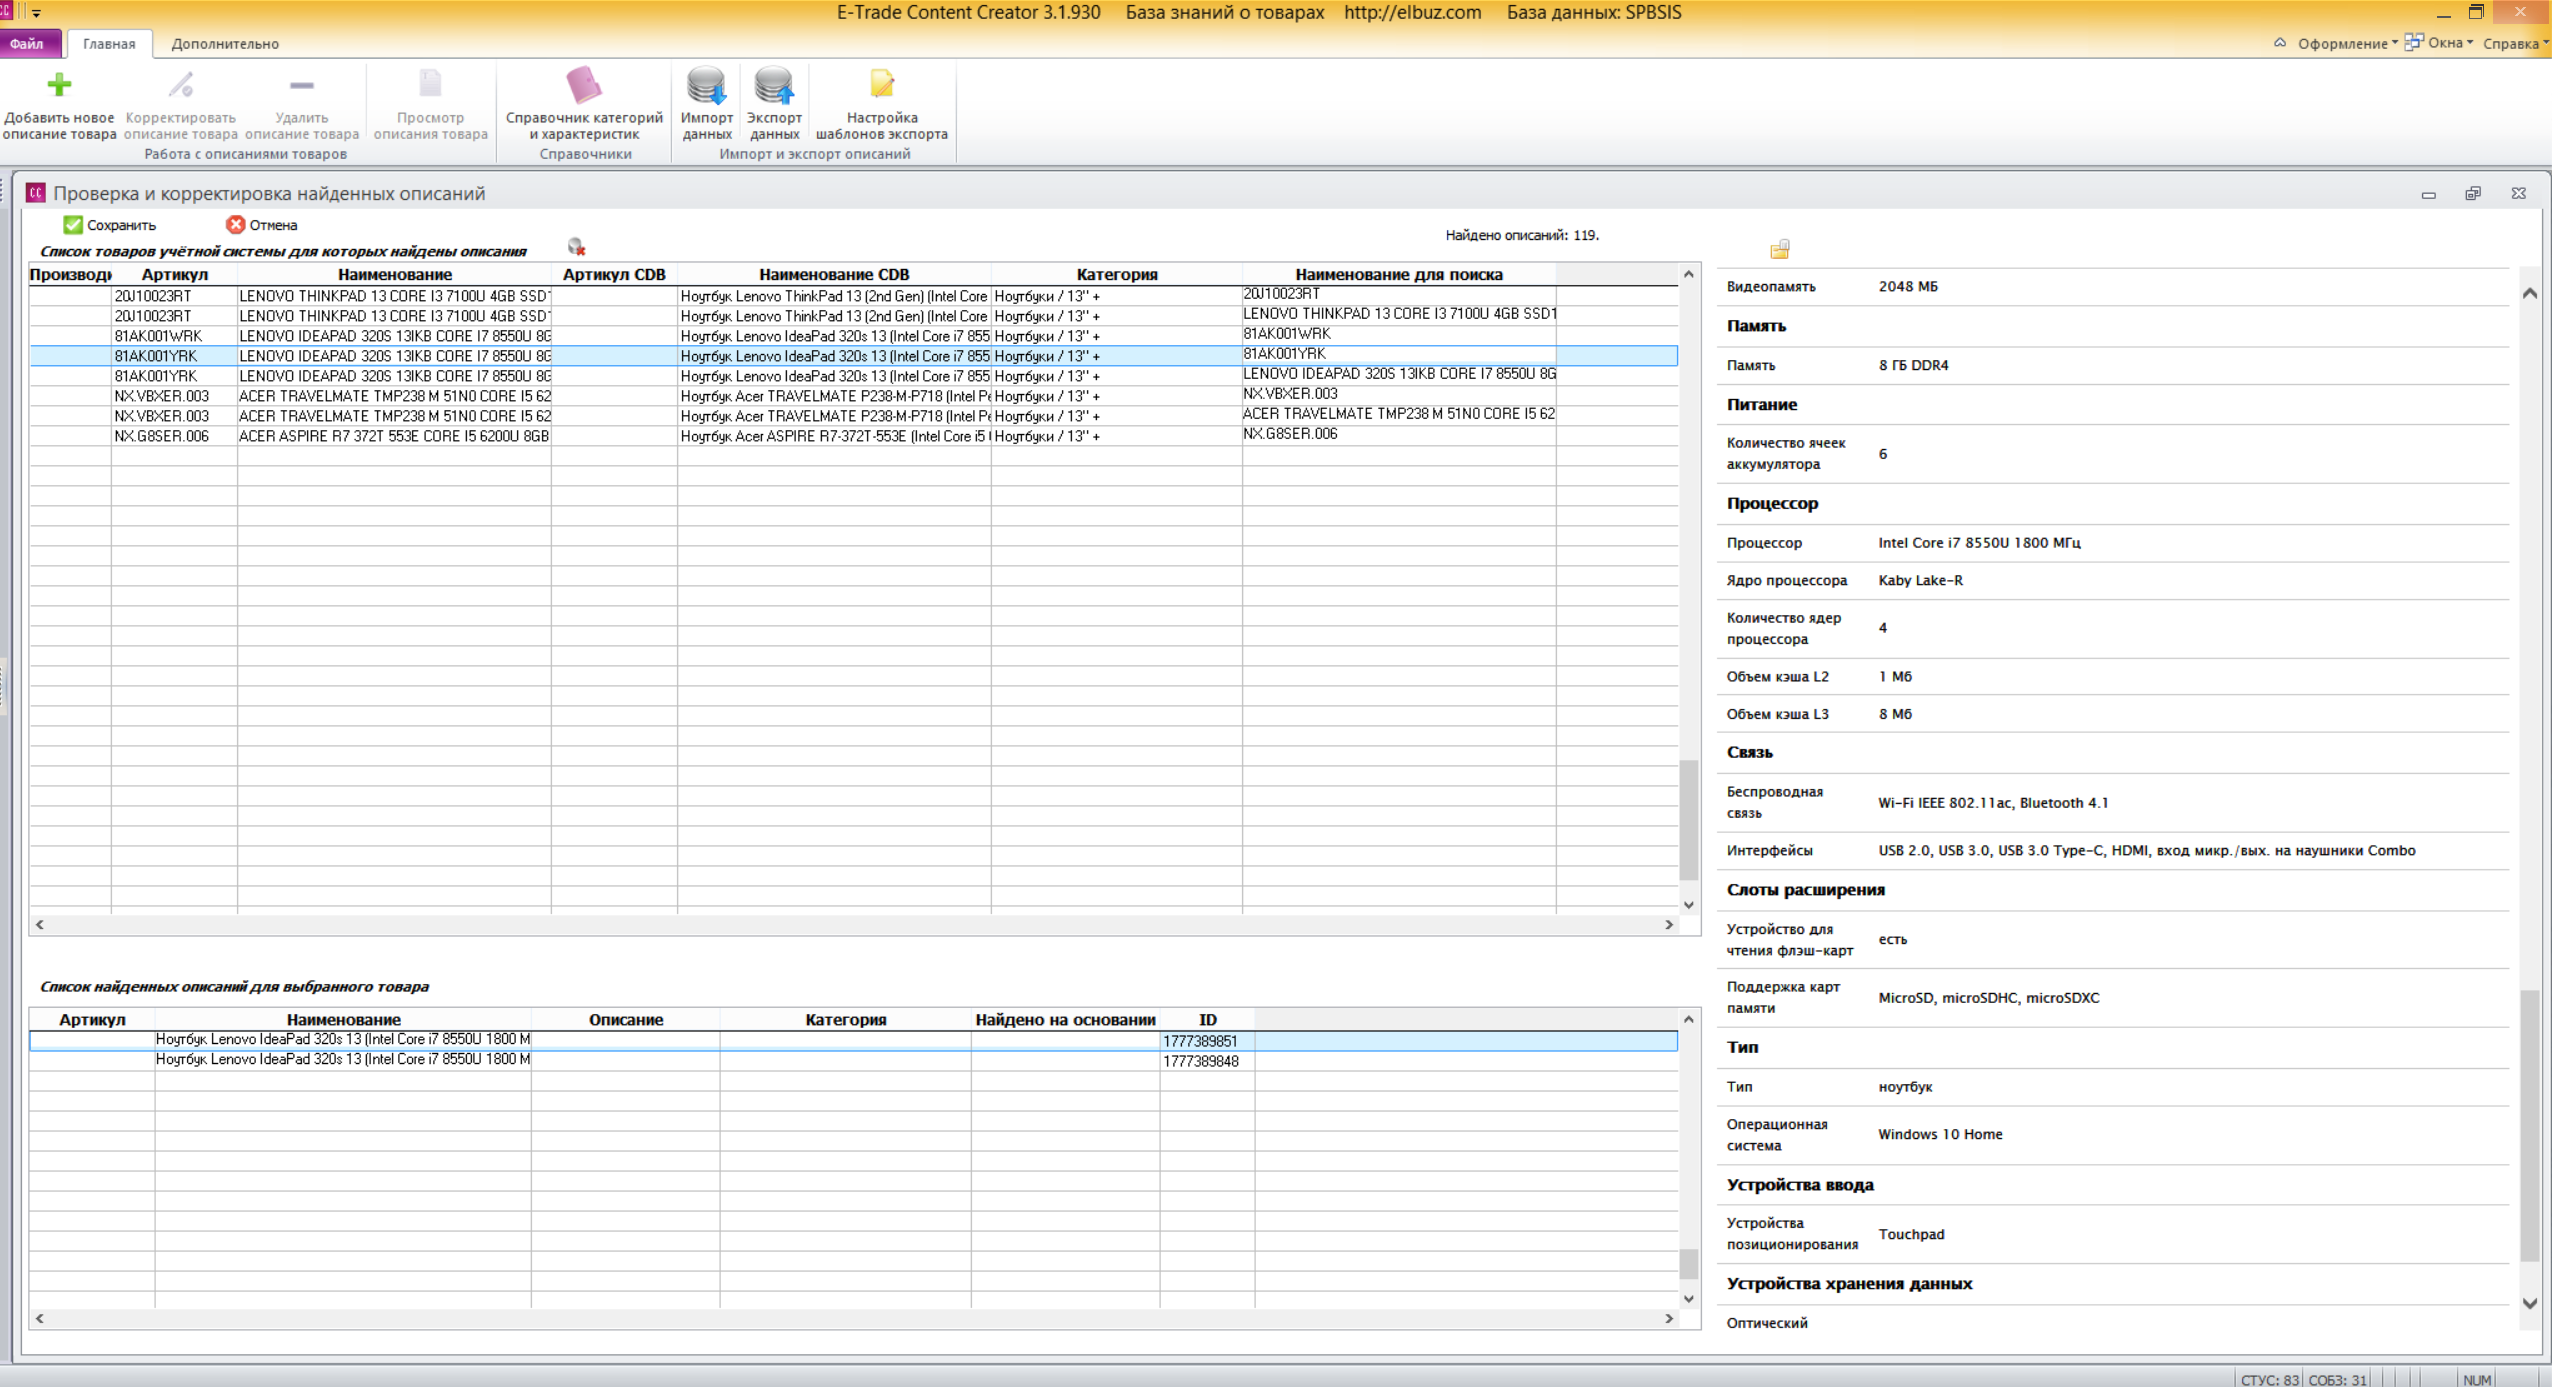Open the product description preview icon
The height and width of the screenshot is (1387, 2552).
tap(430, 85)
